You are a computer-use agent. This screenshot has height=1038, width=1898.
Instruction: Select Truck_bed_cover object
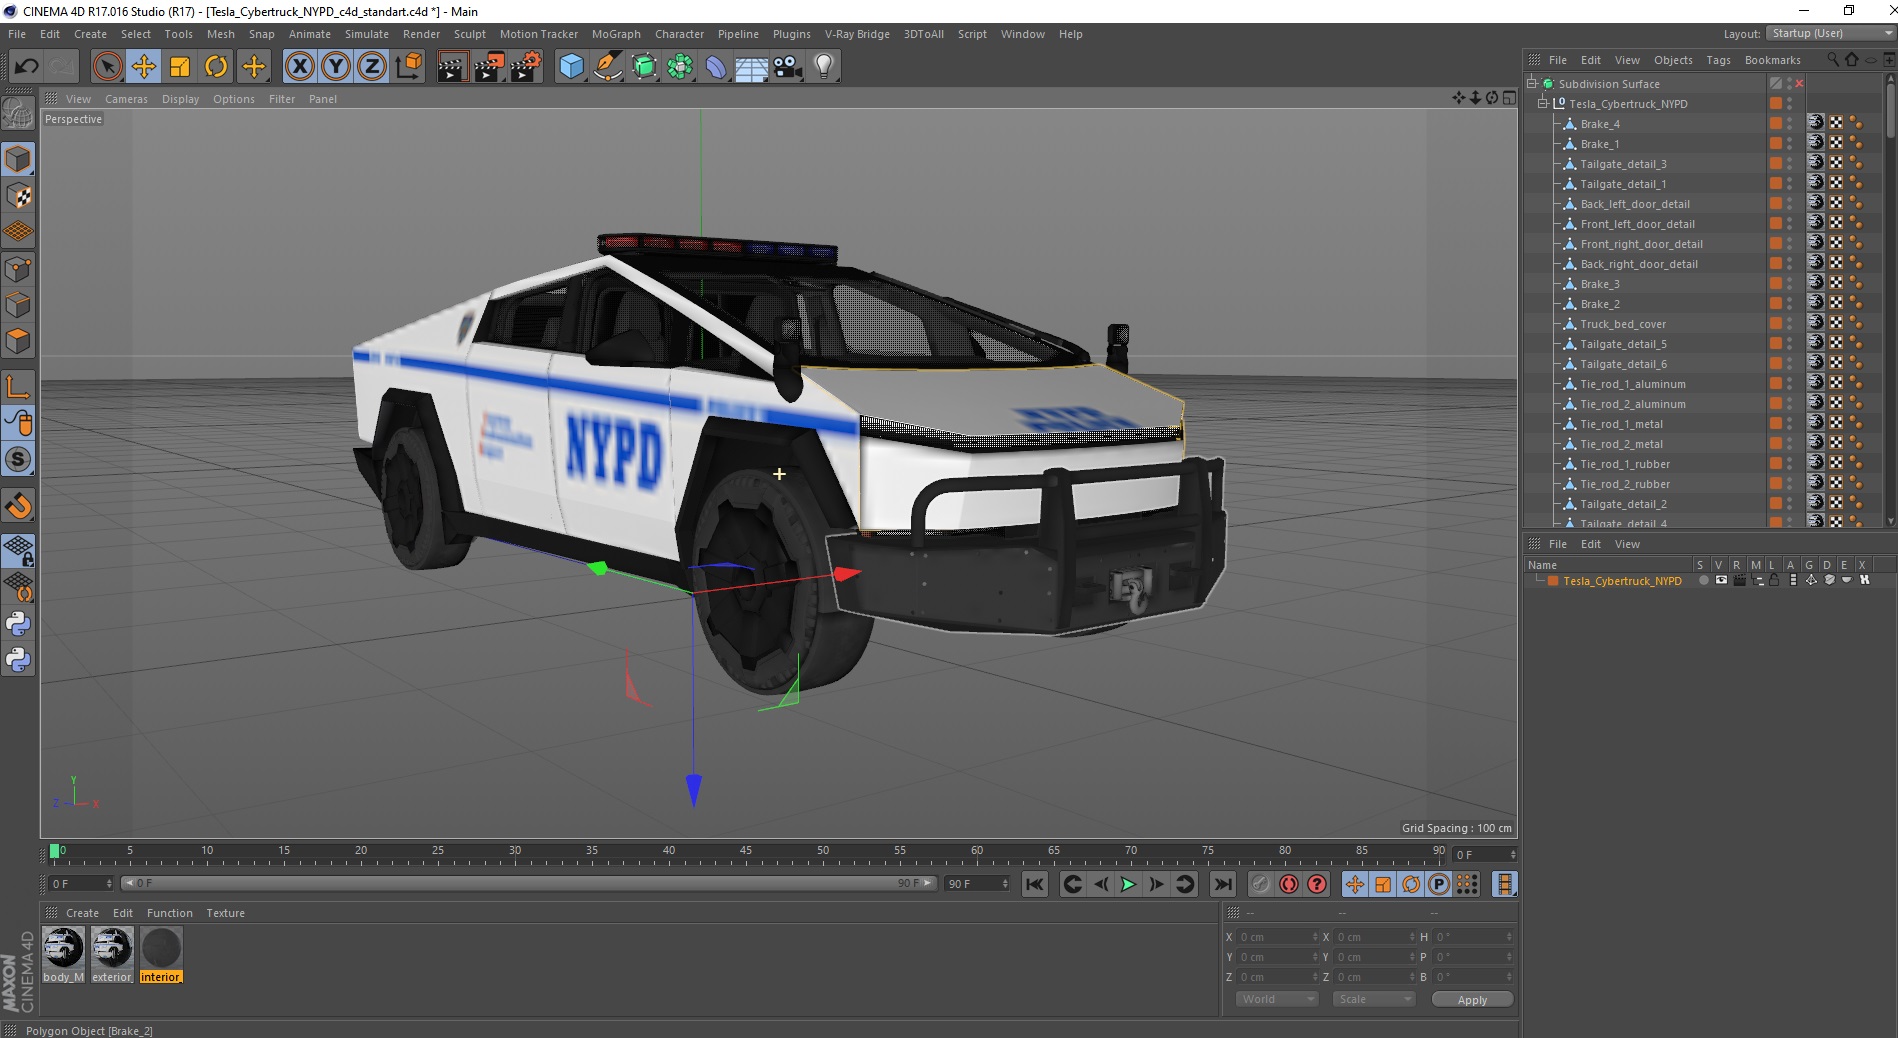tap(1623, 324)
